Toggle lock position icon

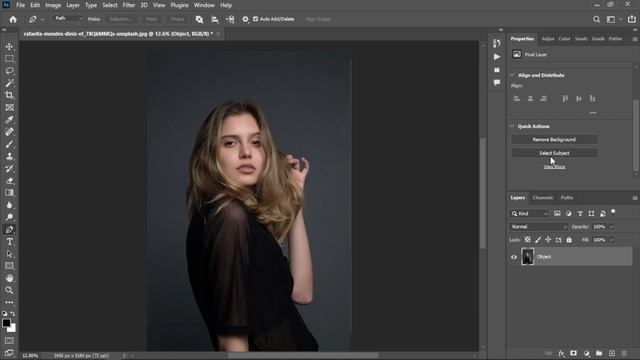click(548, 240)
